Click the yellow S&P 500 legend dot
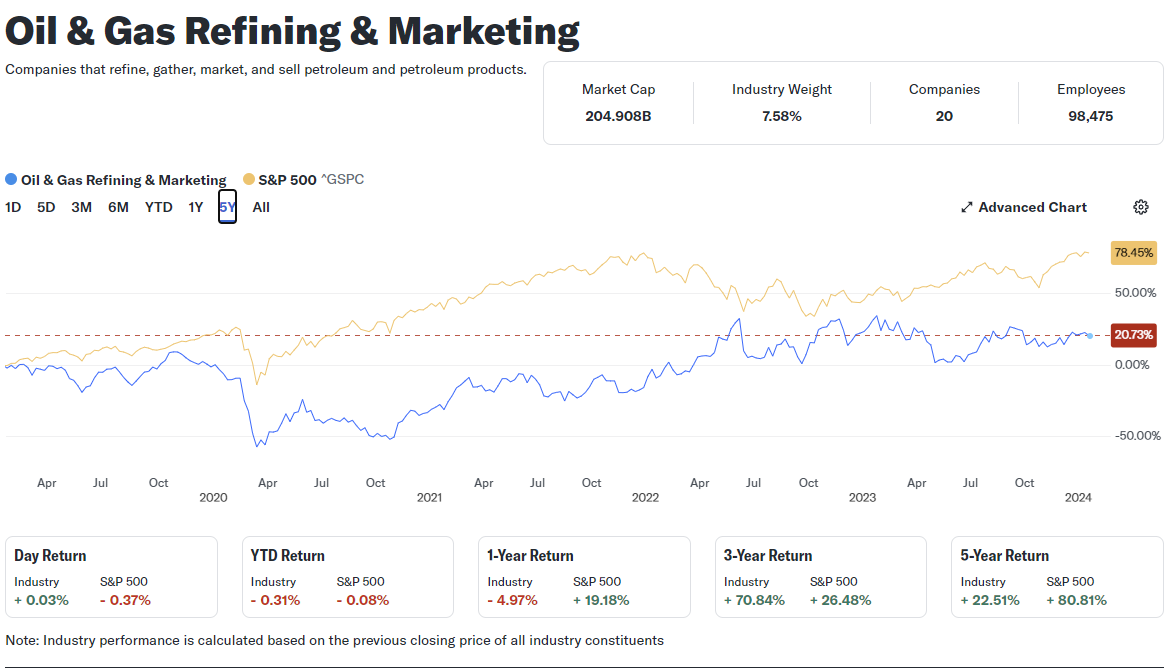This screenshot has width=1176, height=671. (249, 180)
